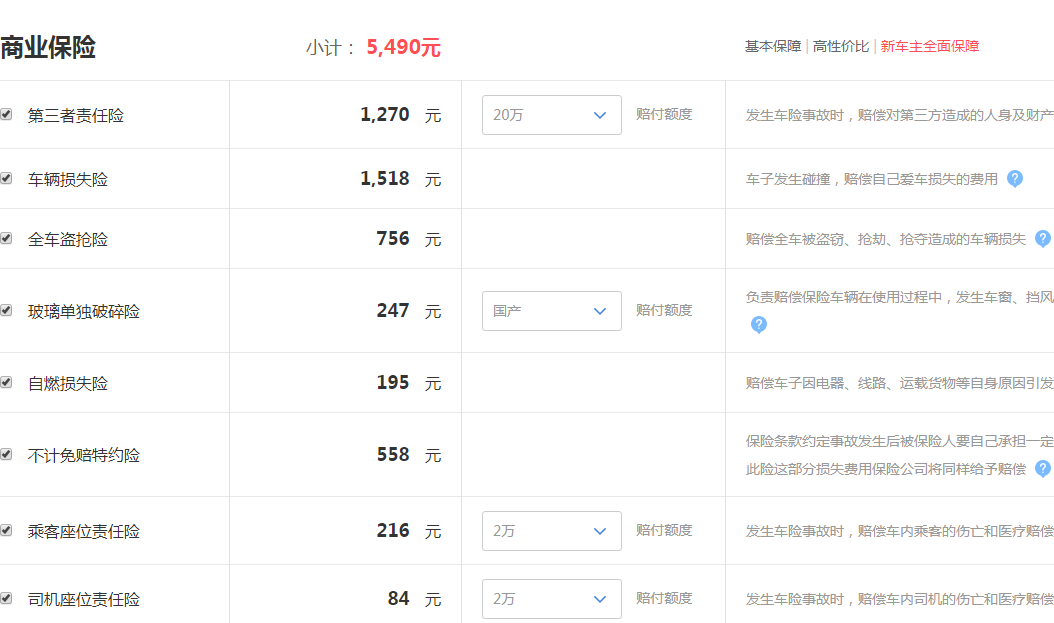Click the subtotal 5,490元 amount
This screenshot has width=1054, height=623.
[x=403, y=47]
